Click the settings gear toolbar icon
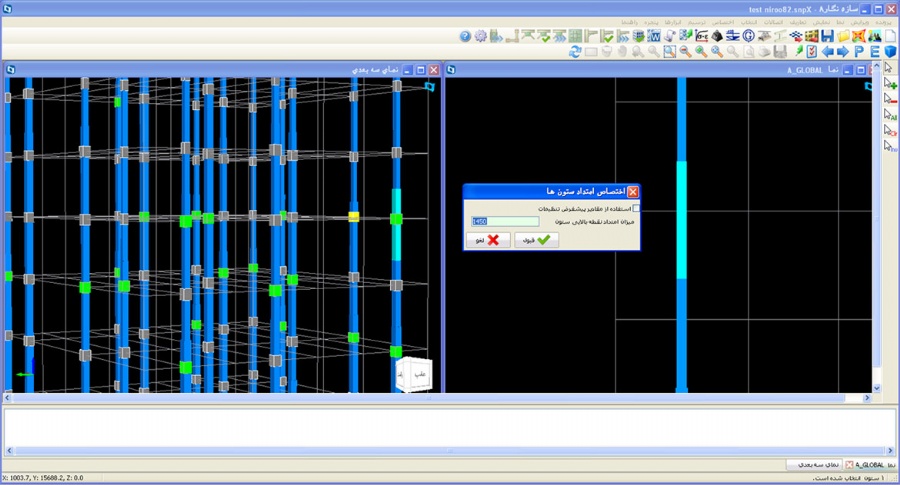 click(481, 36)
